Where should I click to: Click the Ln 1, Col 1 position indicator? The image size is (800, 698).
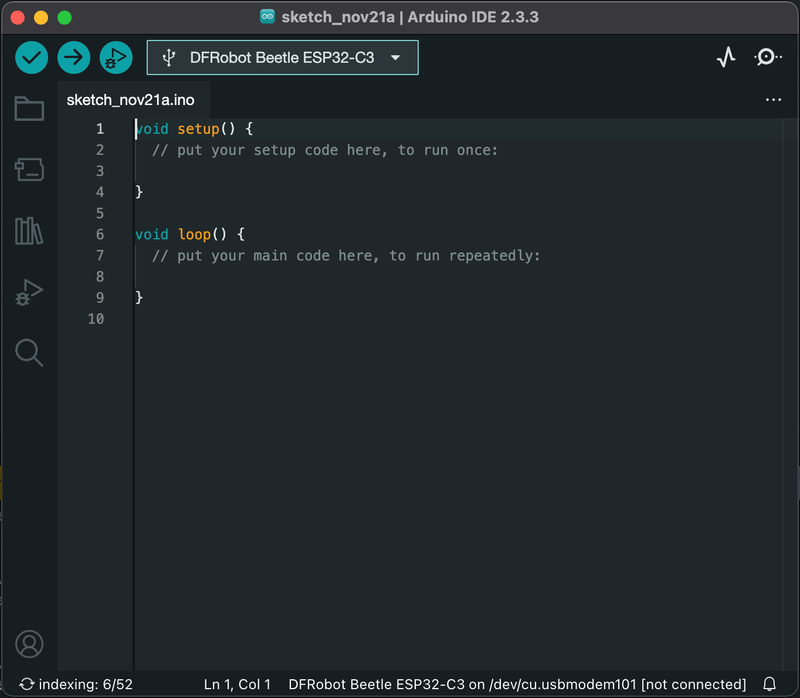(237, 685)
